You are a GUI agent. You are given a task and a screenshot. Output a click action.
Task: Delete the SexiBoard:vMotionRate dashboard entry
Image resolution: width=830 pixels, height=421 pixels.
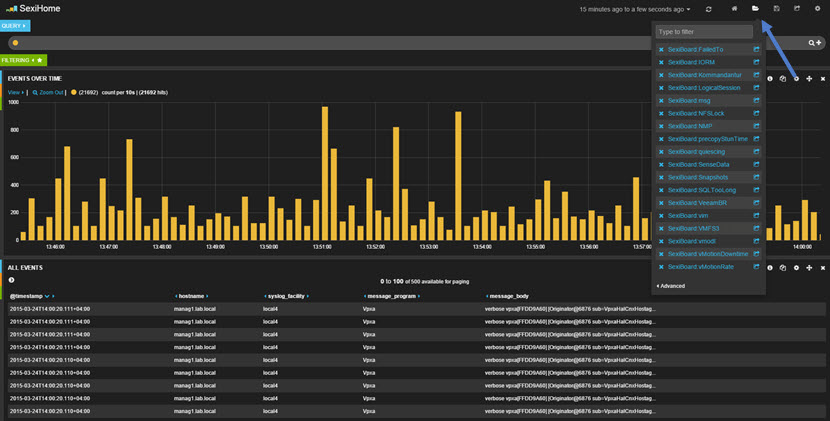pos(661,267)
